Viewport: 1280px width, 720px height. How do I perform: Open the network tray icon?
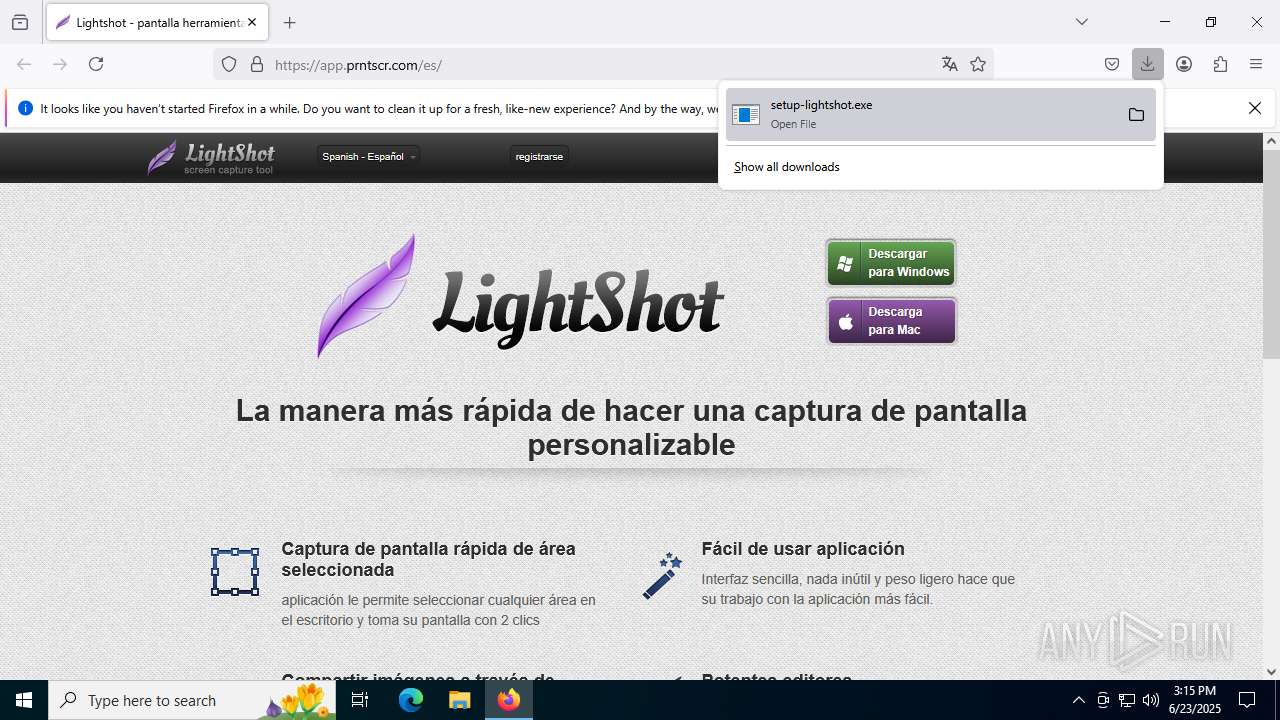pyautogui.click(x=1127, y=700)
